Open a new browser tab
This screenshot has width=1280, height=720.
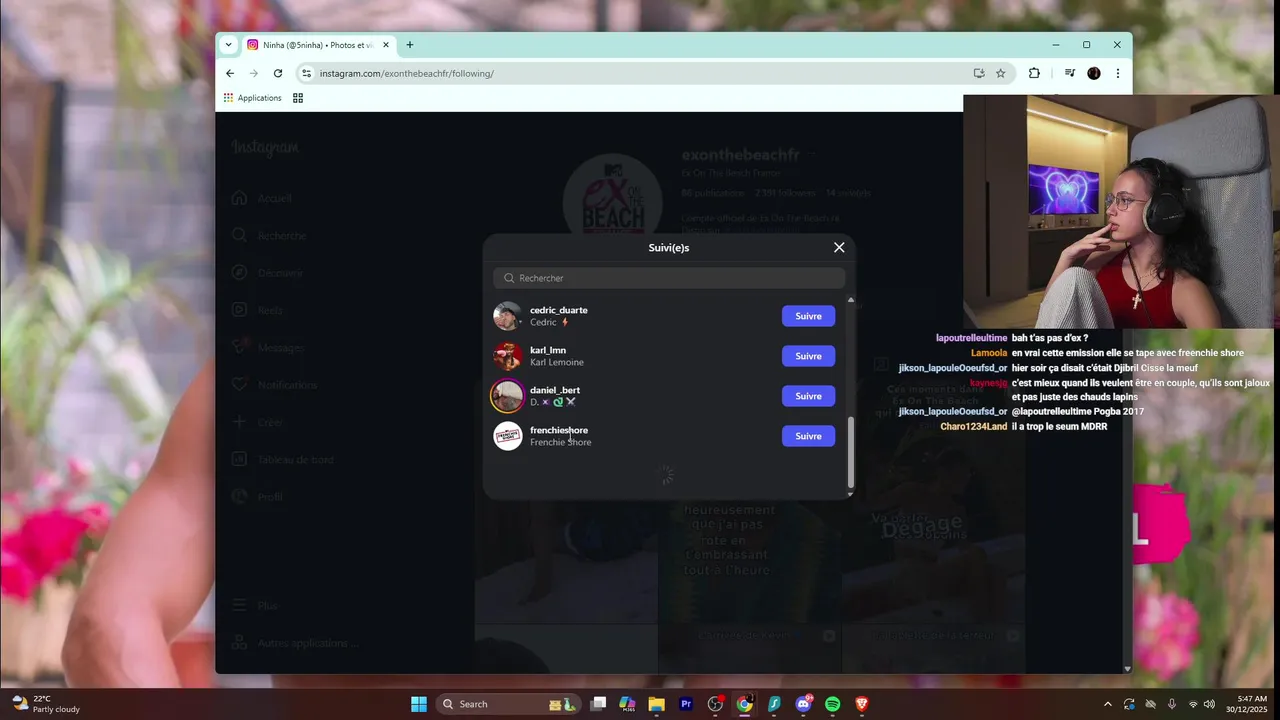point(409,45)
